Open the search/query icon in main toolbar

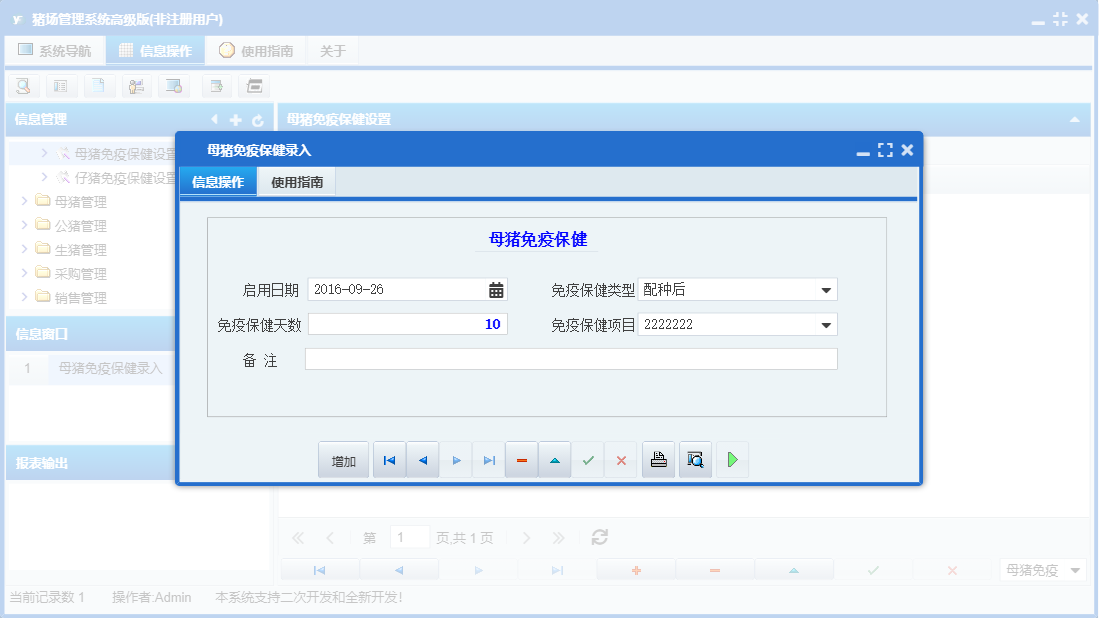coord(22,86)
